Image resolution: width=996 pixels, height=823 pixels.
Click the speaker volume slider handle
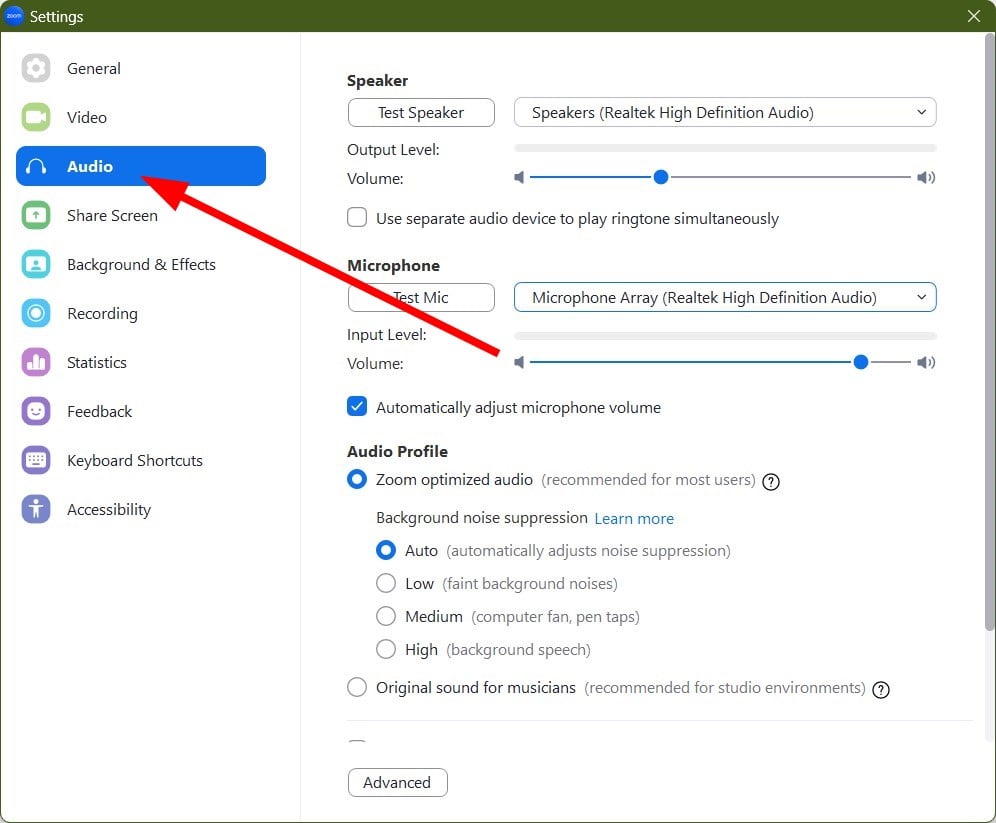[x=661, y=177]
